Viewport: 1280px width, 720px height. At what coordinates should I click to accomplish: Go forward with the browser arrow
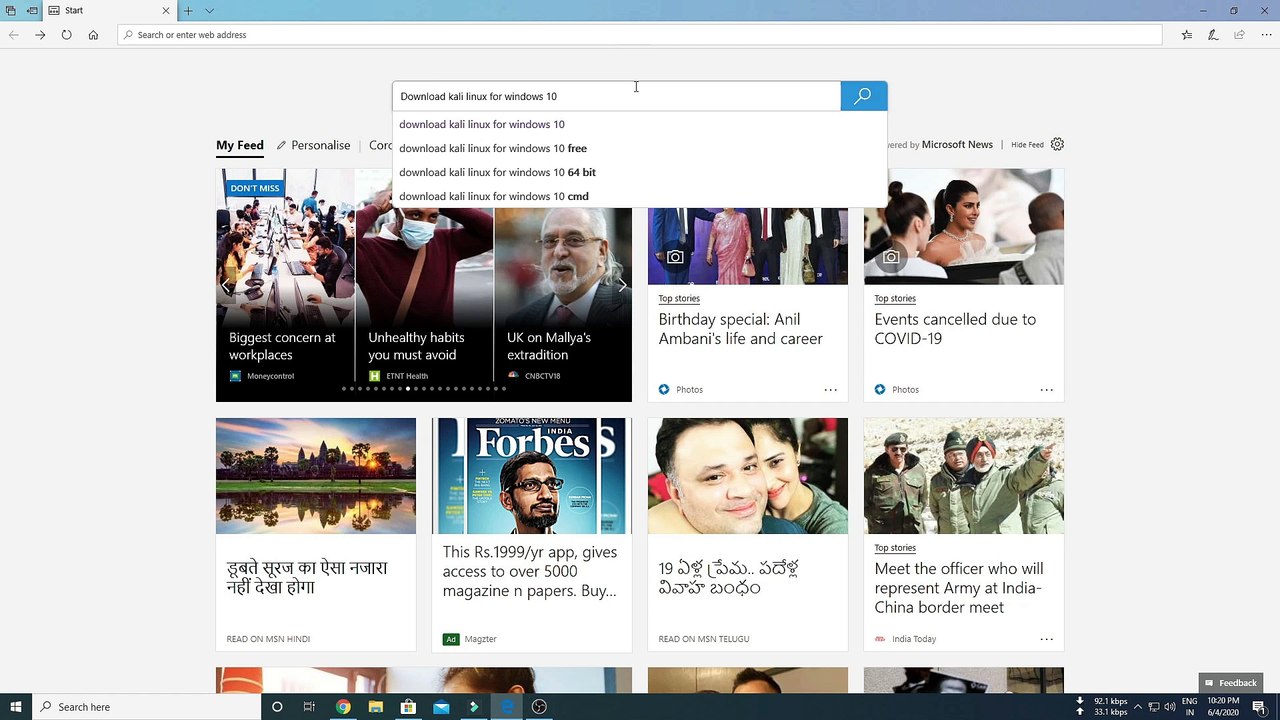pyautogui.click(x=40, y=35)
